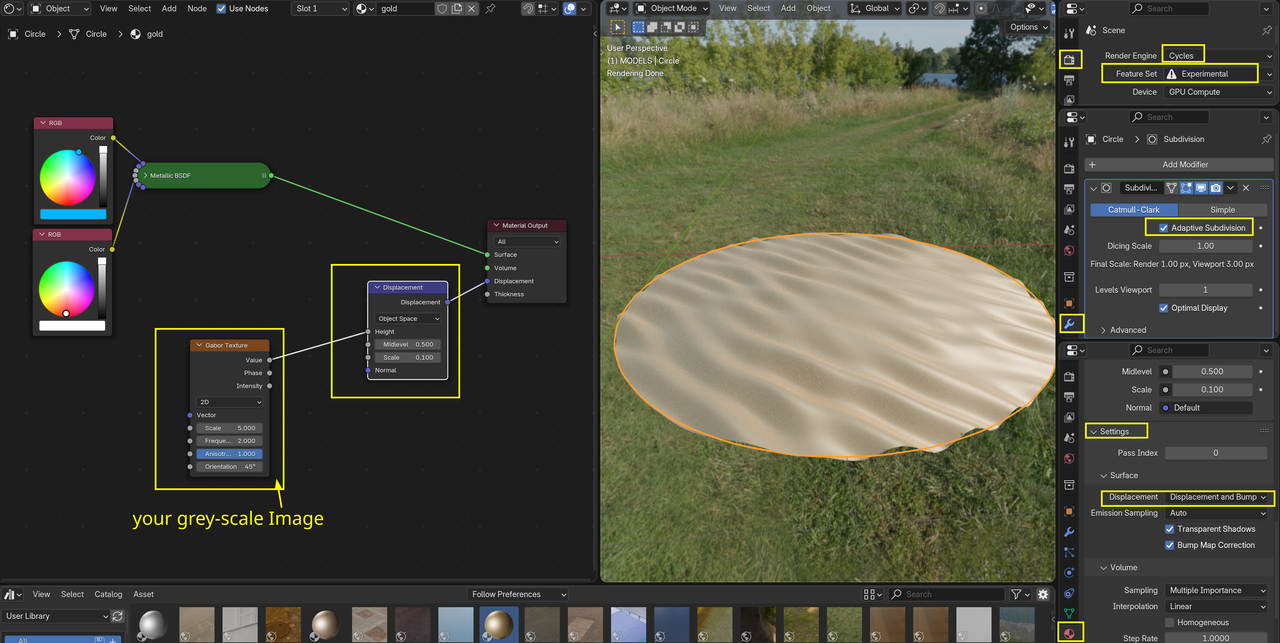Toggle Bump Map Correction checkbox
The image size is (1280, 643).
click(1170, 545)
